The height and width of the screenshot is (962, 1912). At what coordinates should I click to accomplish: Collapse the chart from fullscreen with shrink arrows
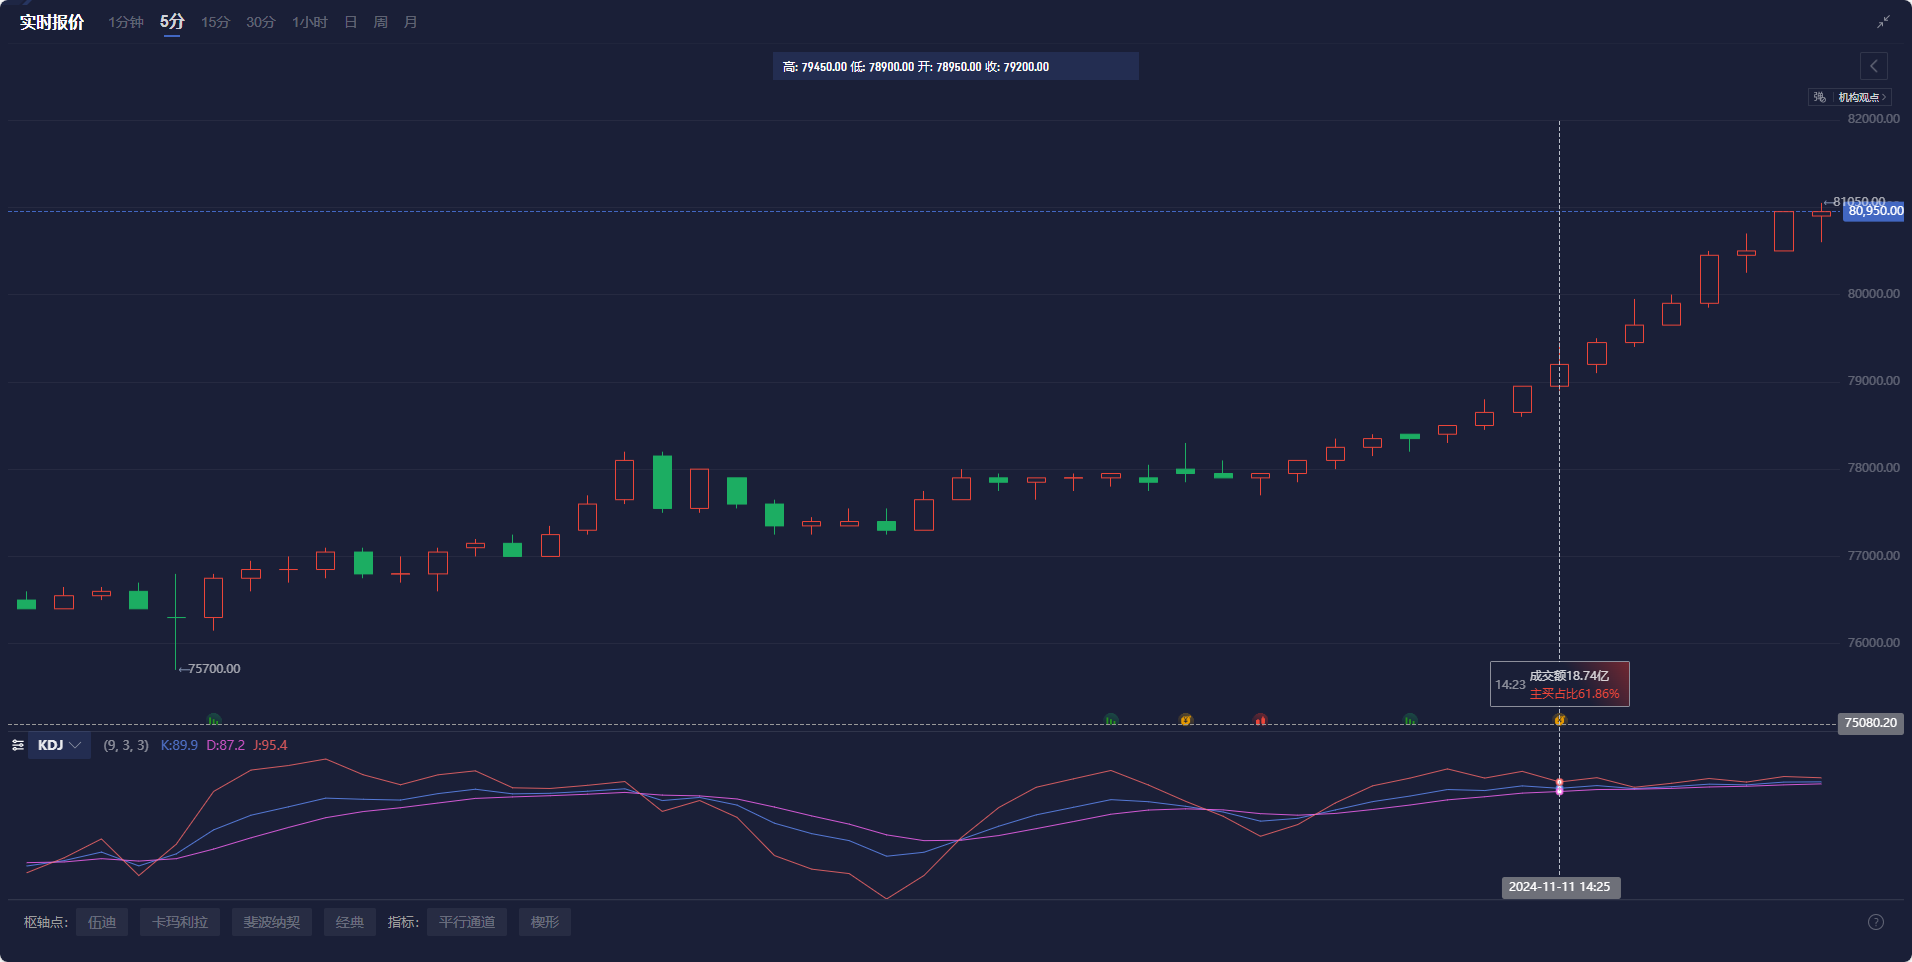pos(1883,22)
